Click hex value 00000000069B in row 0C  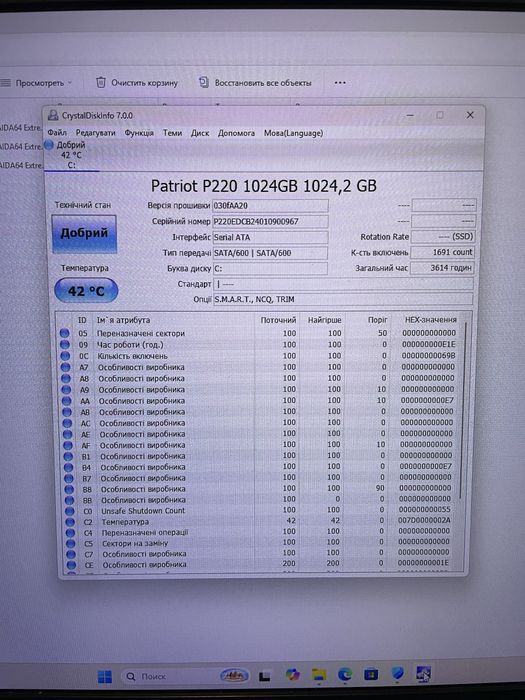429,356
